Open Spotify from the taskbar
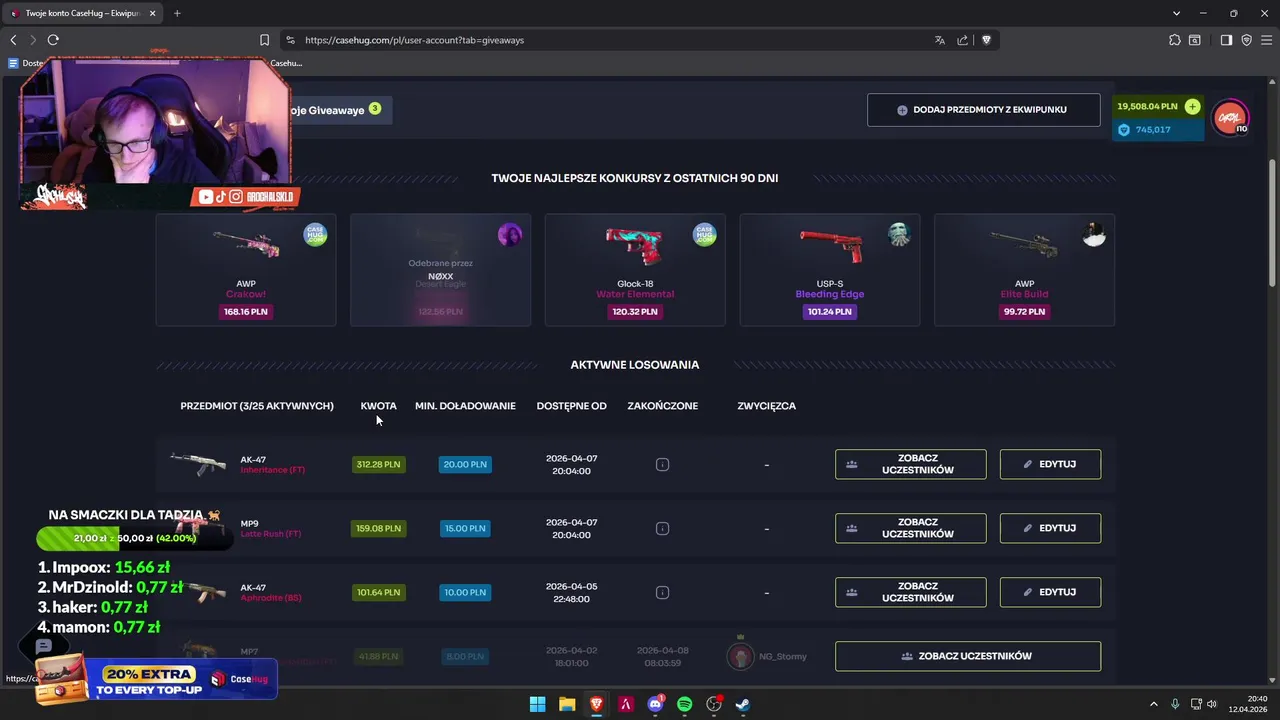 click(x=684, y=704)
